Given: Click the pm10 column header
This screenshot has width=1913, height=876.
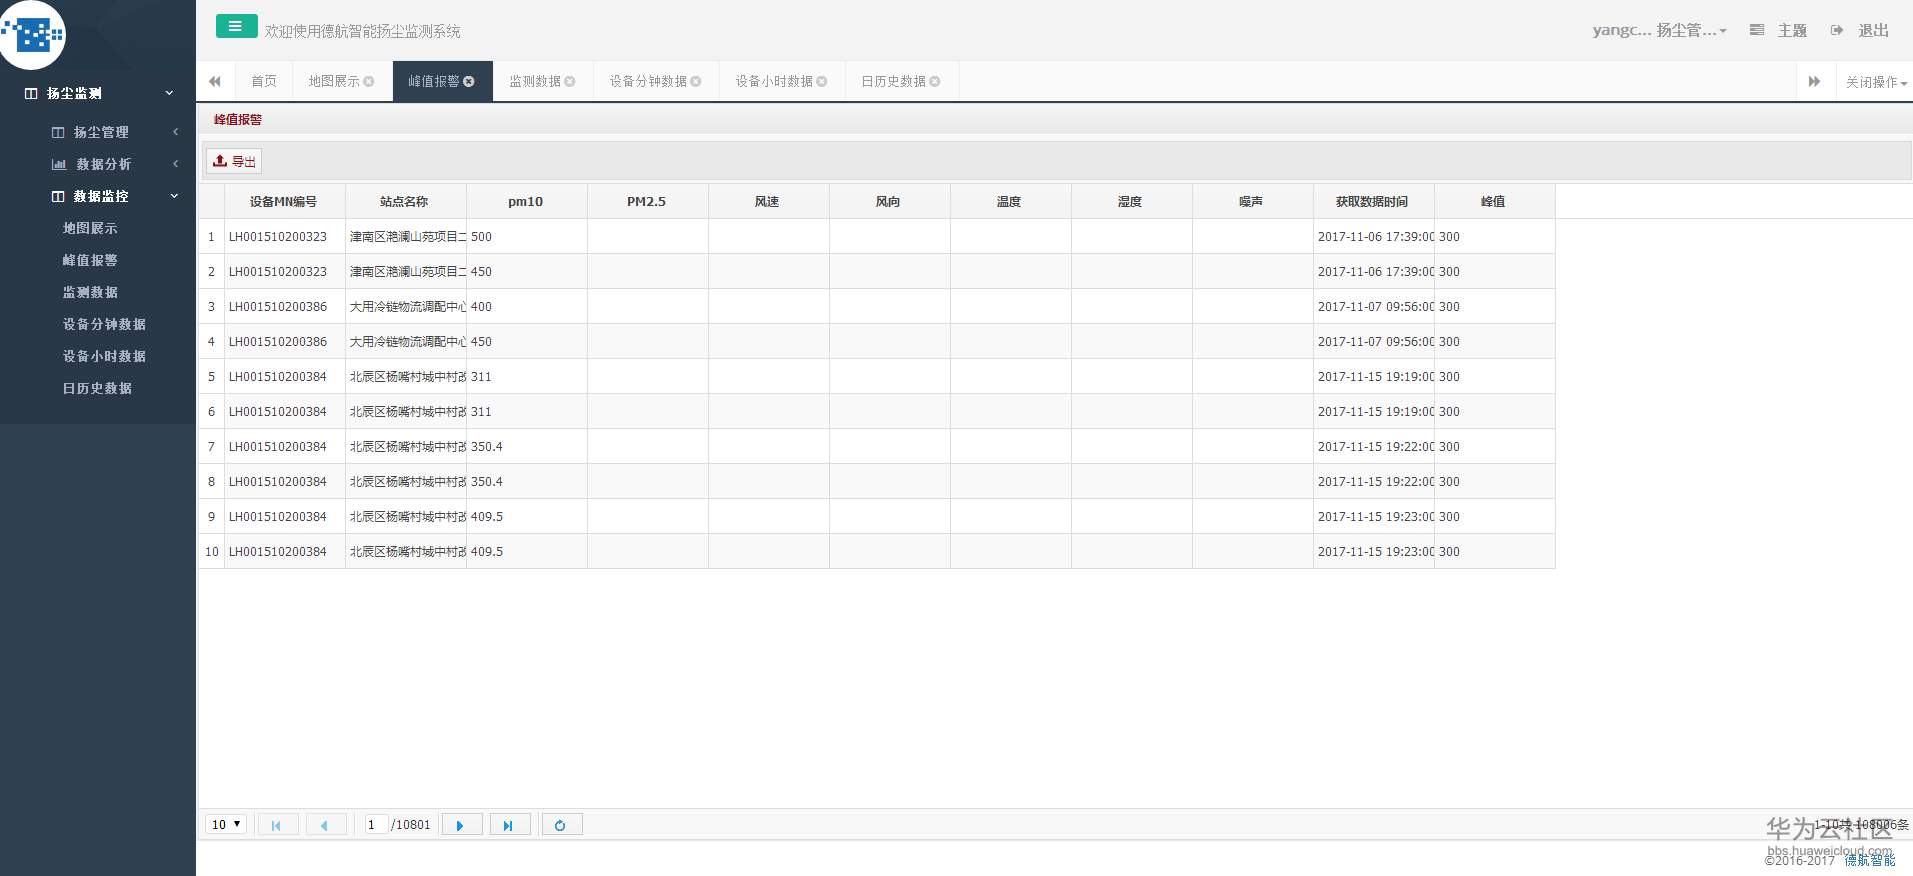Looking at the screenshot, I should [526, 201].
